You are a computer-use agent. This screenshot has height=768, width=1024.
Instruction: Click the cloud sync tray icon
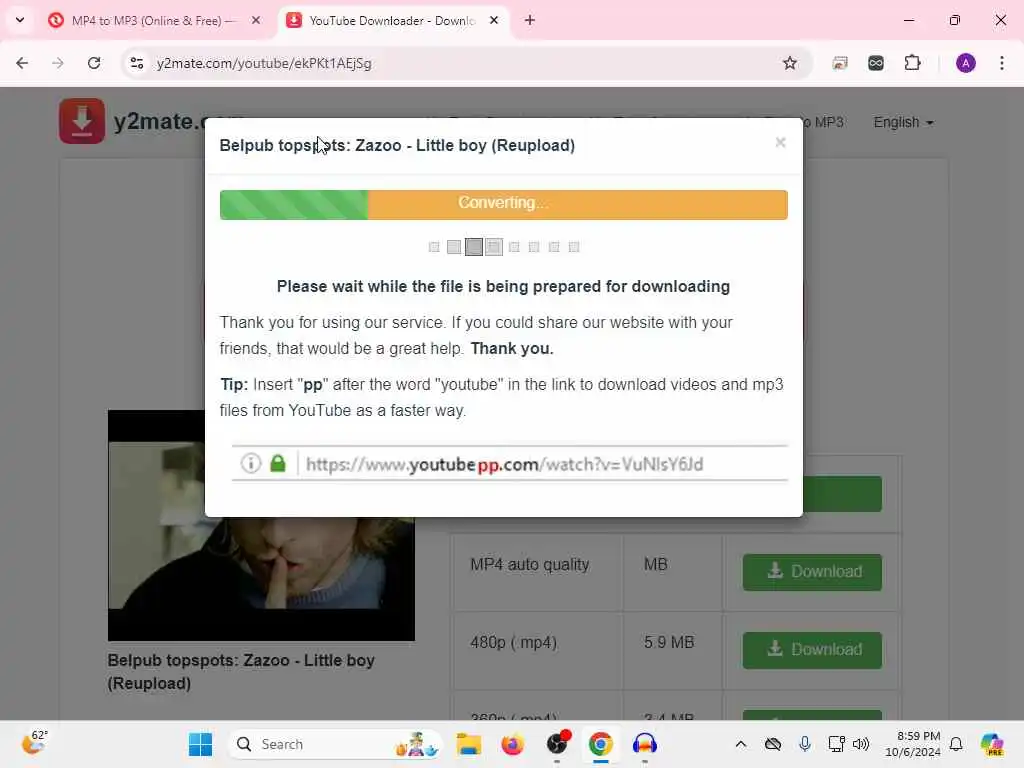pyautogui.click(x=773, y=744)
